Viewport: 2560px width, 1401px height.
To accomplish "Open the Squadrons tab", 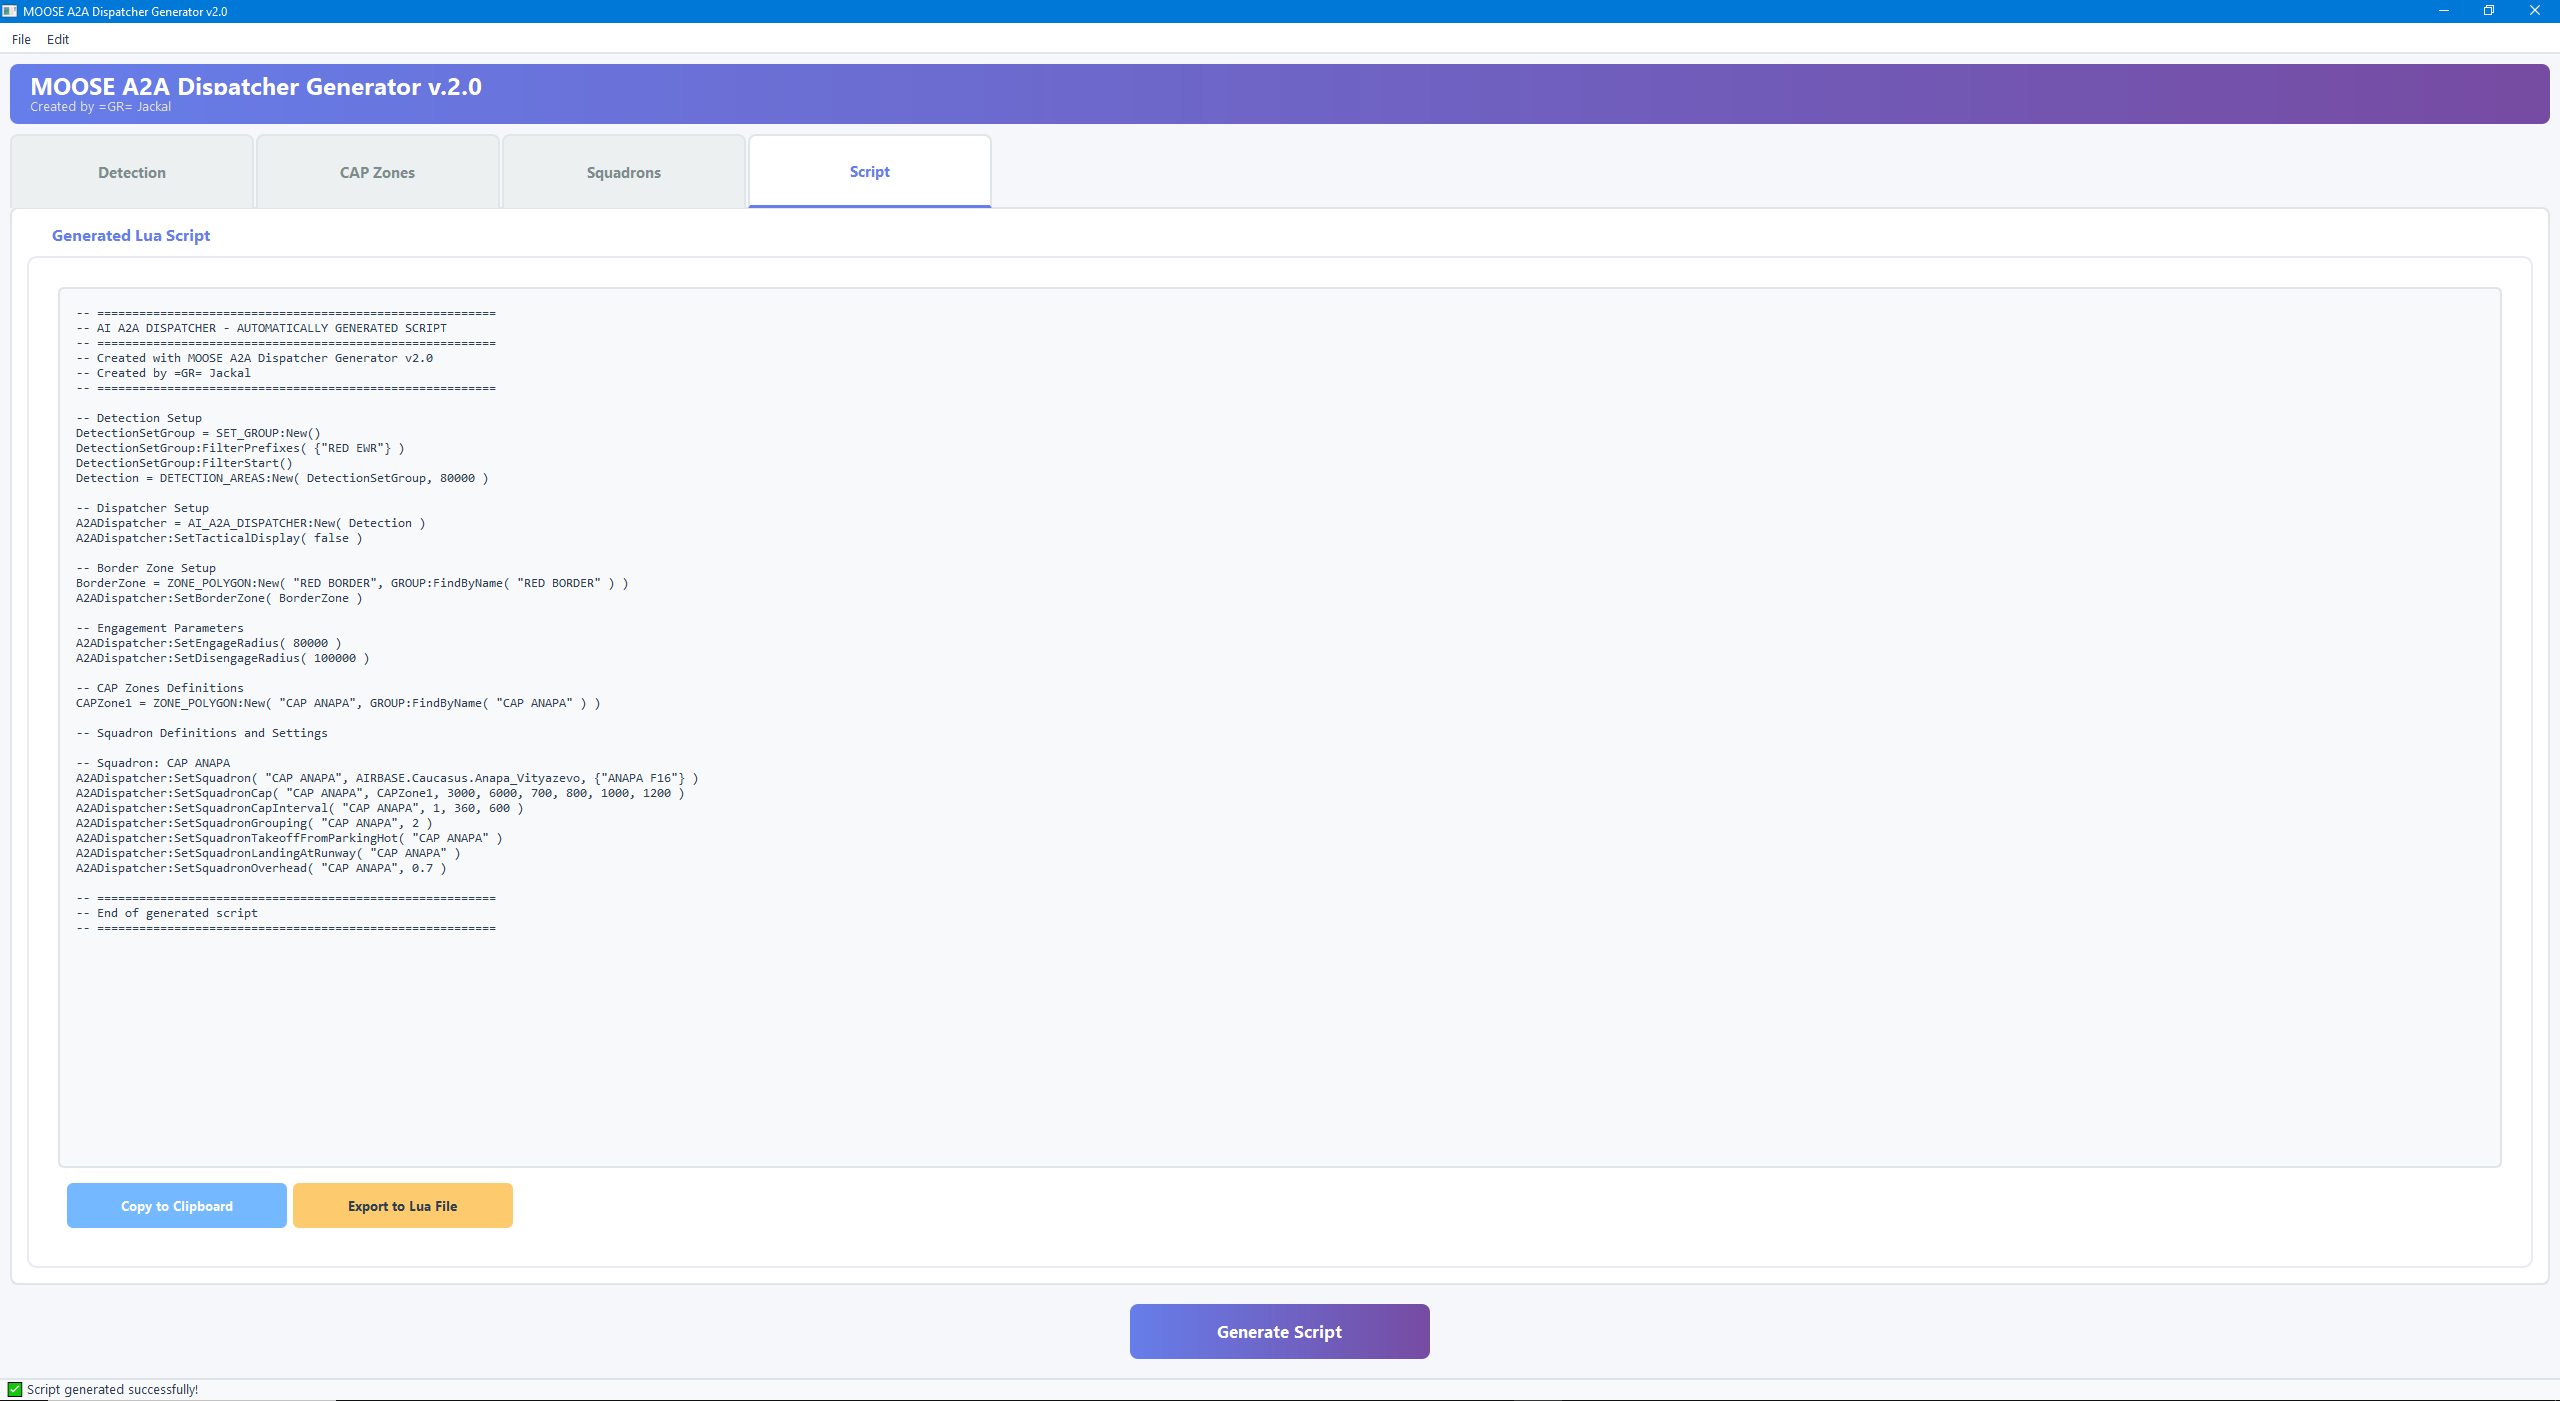I will (623, 172).
